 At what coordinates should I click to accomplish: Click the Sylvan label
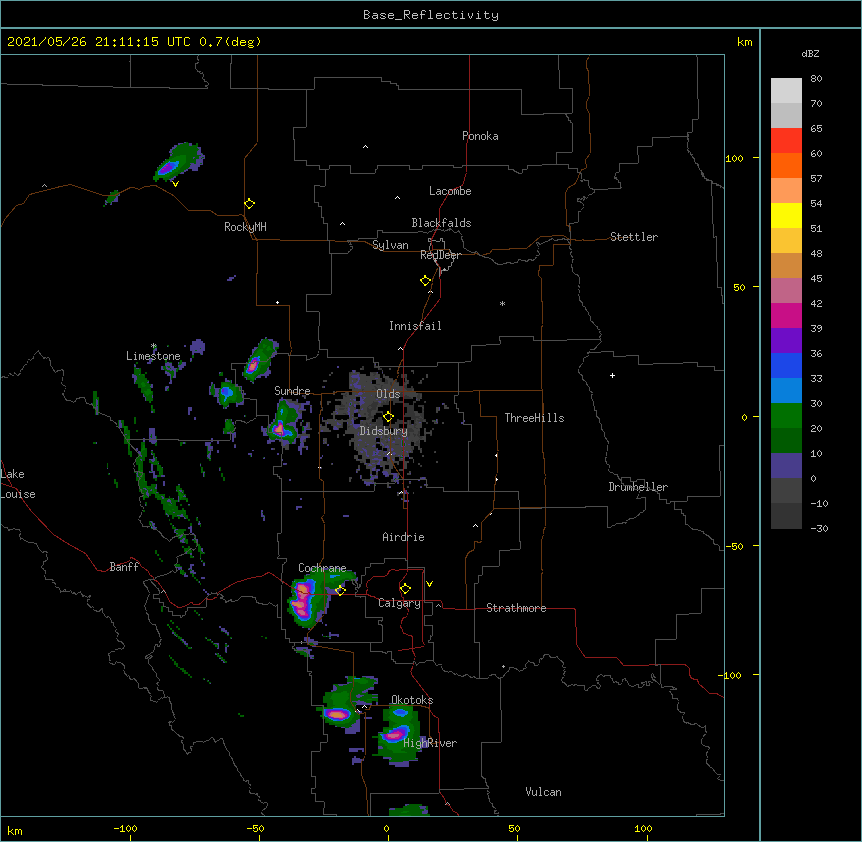pyautogui.click(x=390, y=245)
